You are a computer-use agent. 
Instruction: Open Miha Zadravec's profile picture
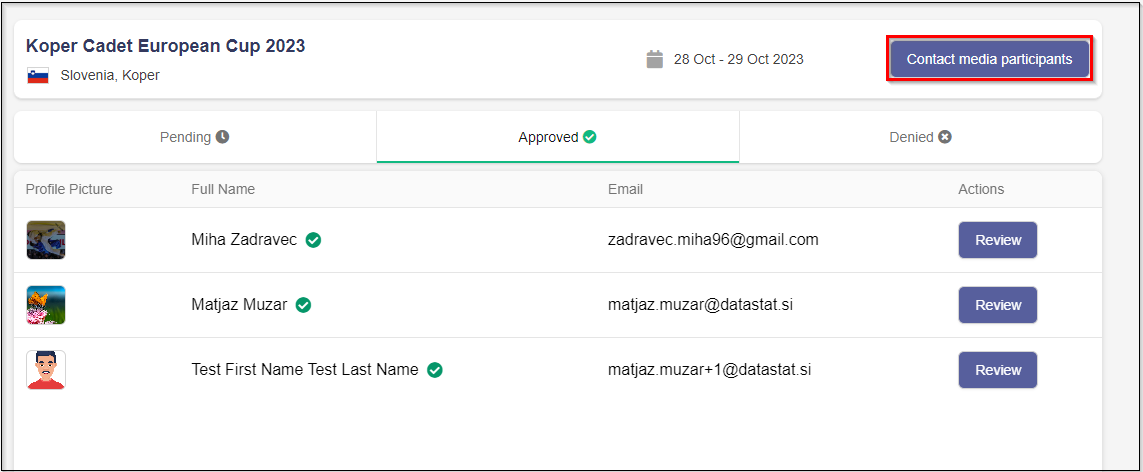pos(46,240)
